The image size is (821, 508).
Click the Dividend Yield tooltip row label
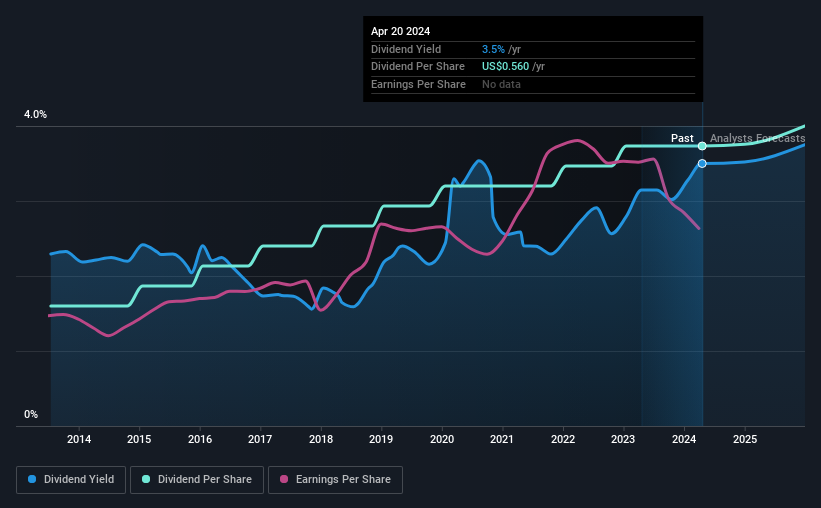pos(406,49)
